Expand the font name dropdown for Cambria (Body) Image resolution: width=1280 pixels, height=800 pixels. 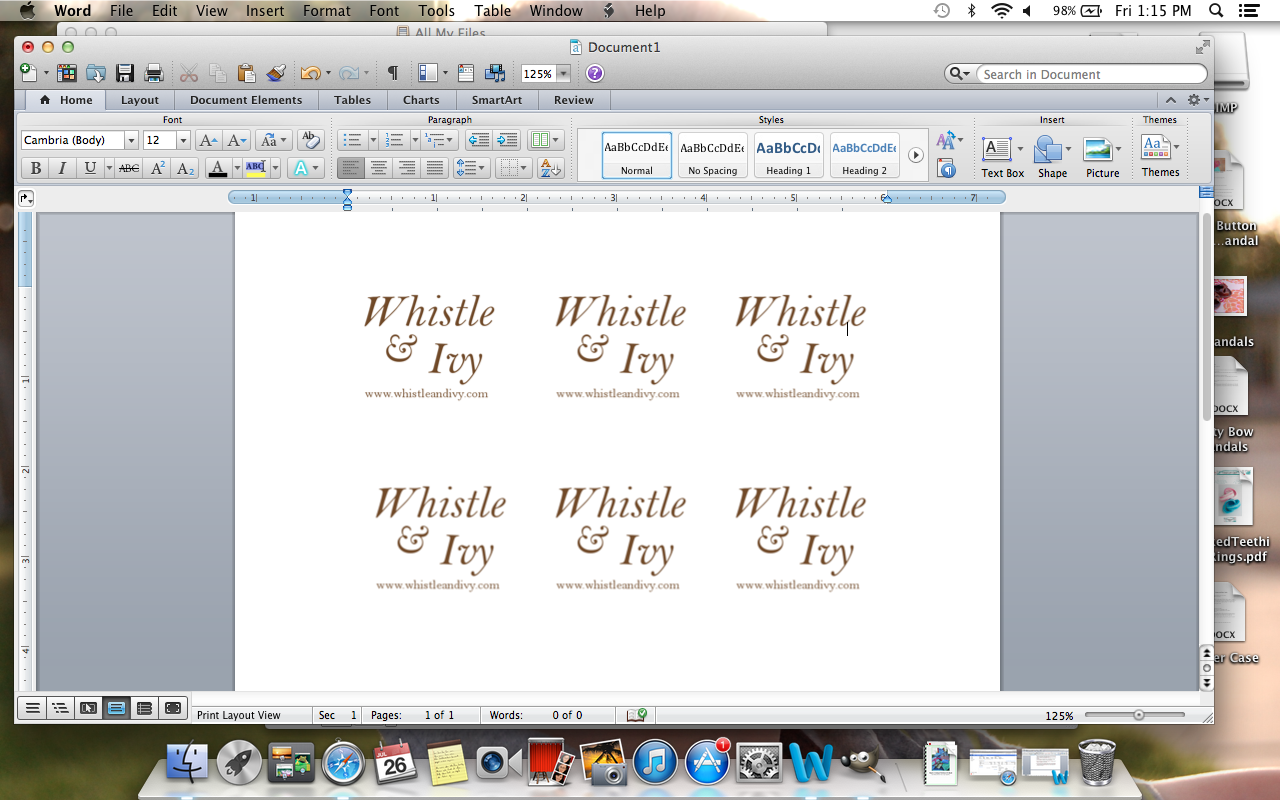click(x=131, y=140)
